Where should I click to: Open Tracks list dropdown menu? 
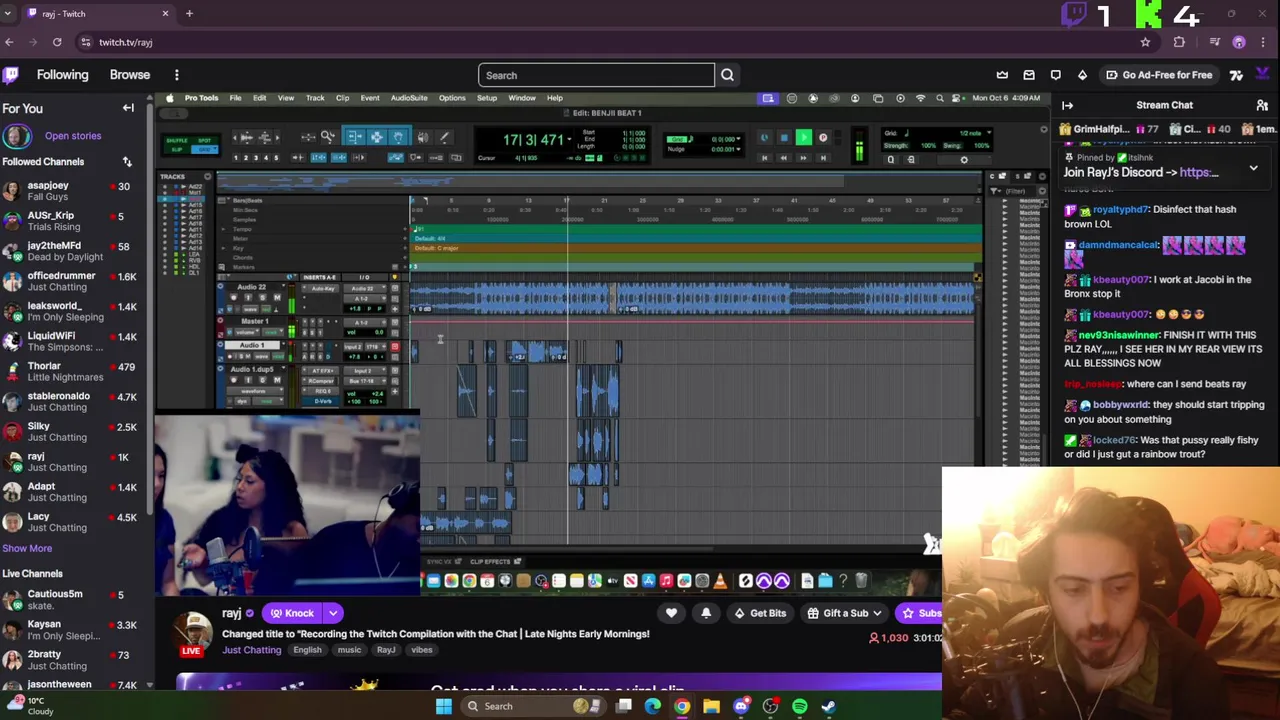208,177
